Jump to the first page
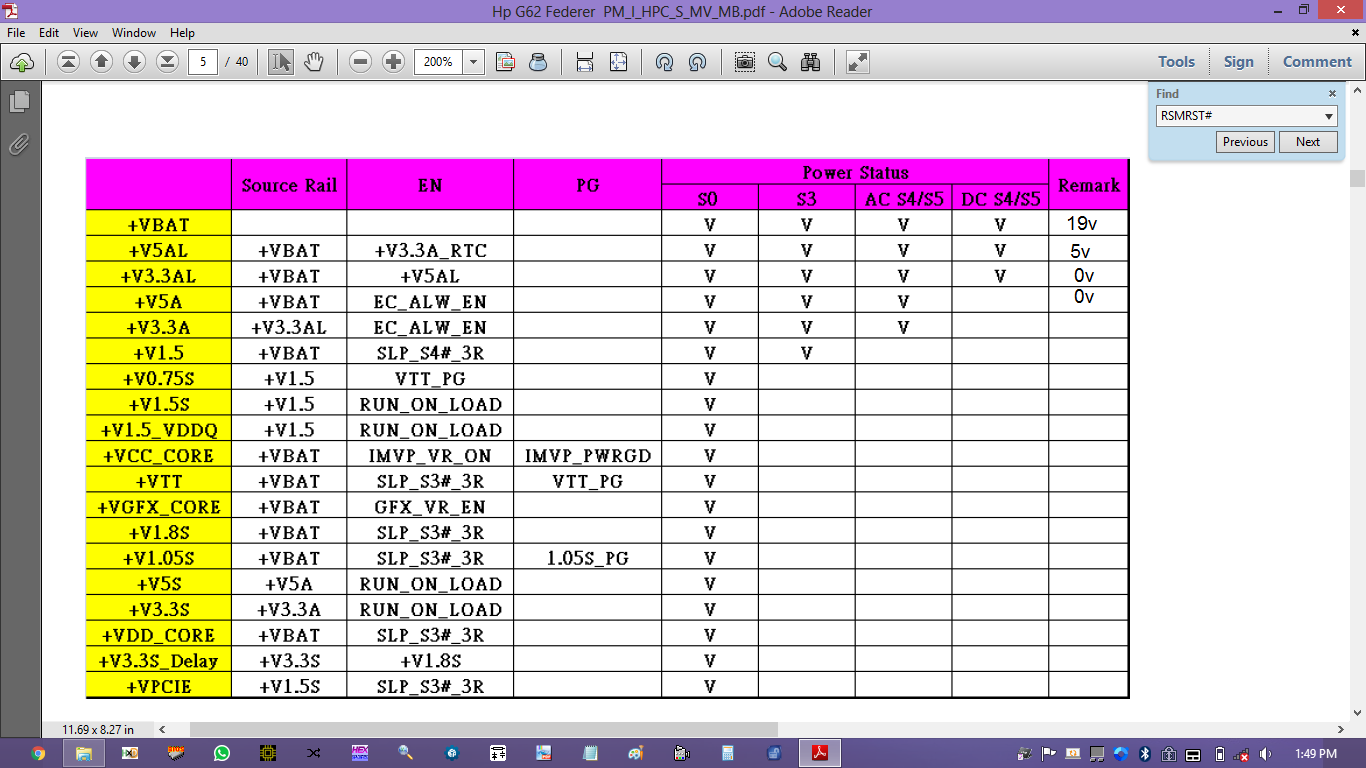Screen dimensions: 1366x768 point(68,62)
